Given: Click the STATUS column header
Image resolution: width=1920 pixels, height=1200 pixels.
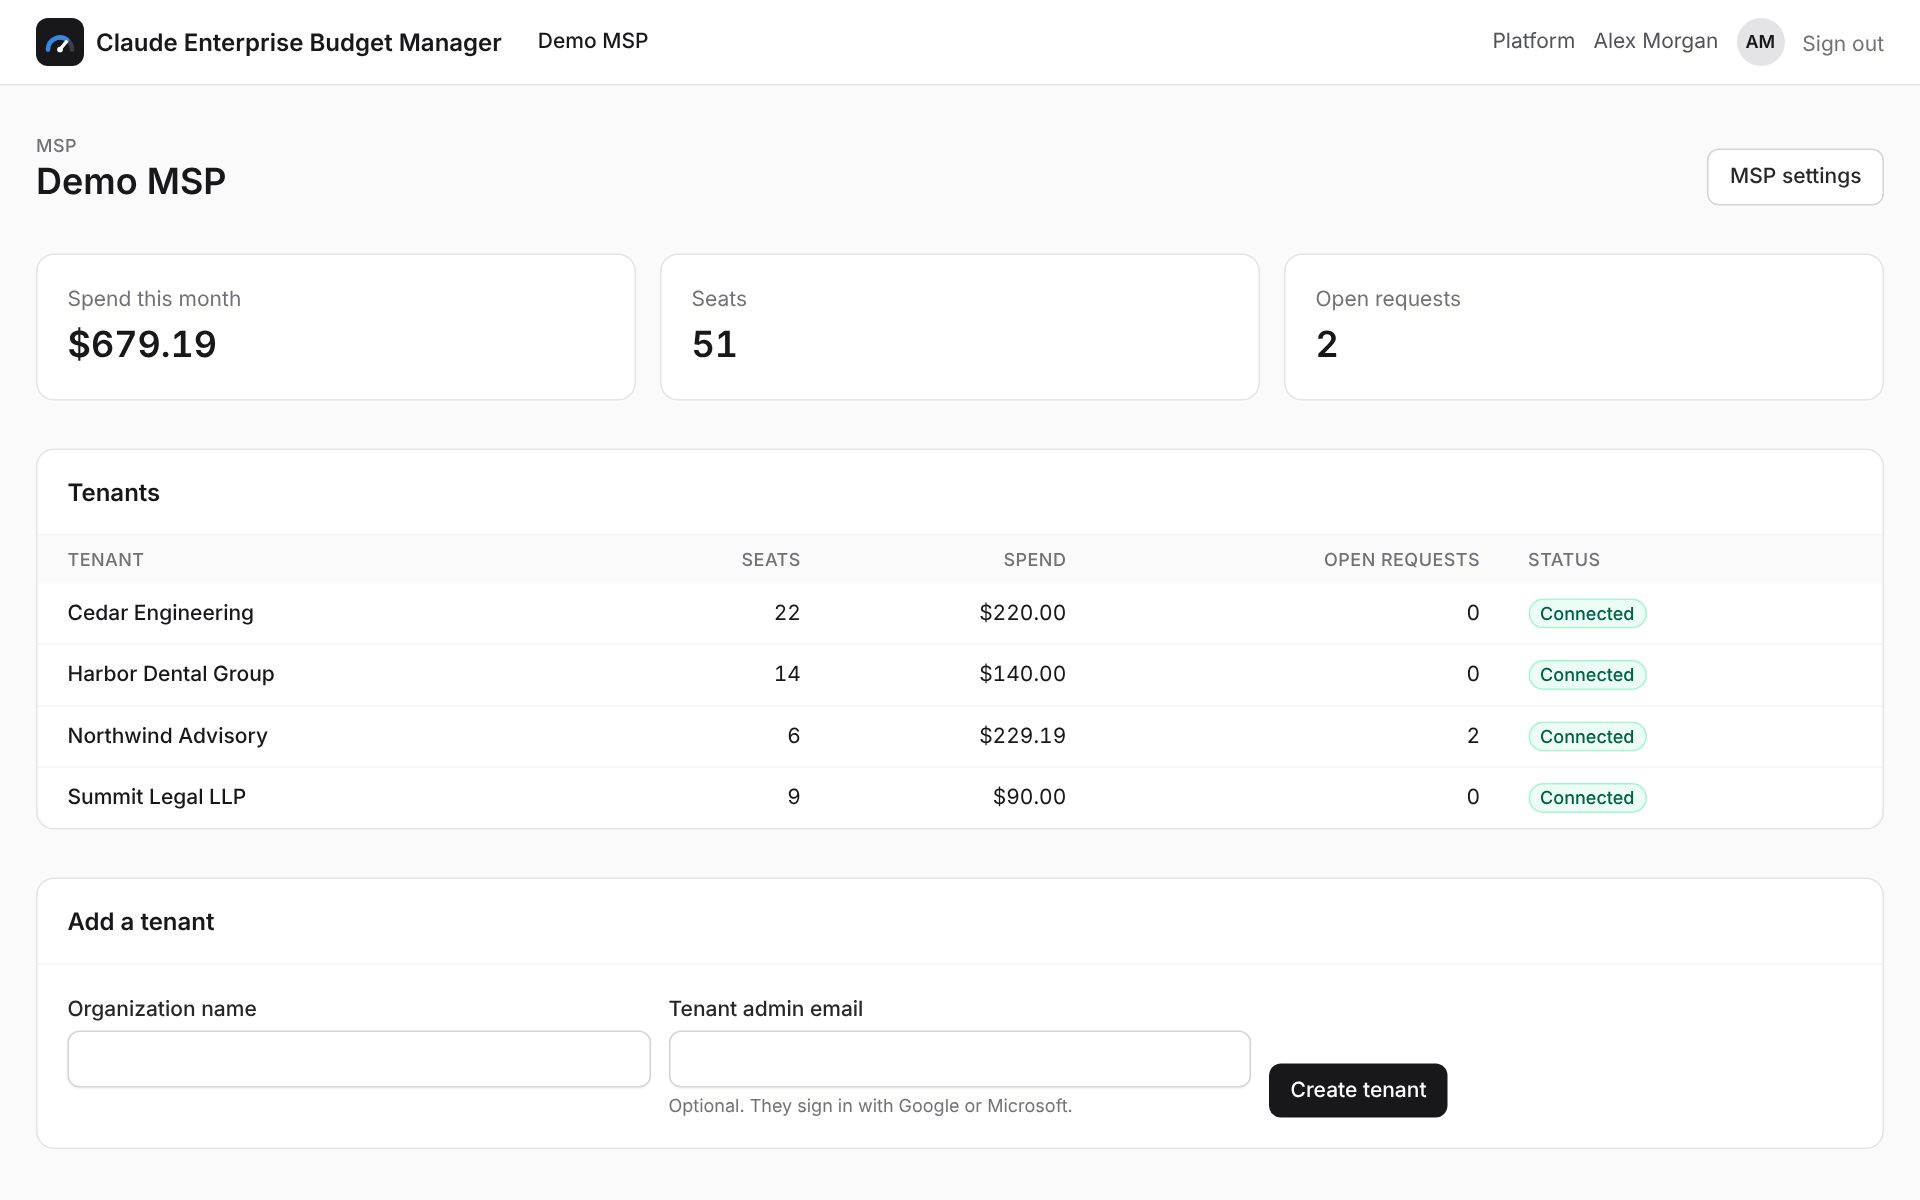Looking at the screenshot, I should 1563,560.
